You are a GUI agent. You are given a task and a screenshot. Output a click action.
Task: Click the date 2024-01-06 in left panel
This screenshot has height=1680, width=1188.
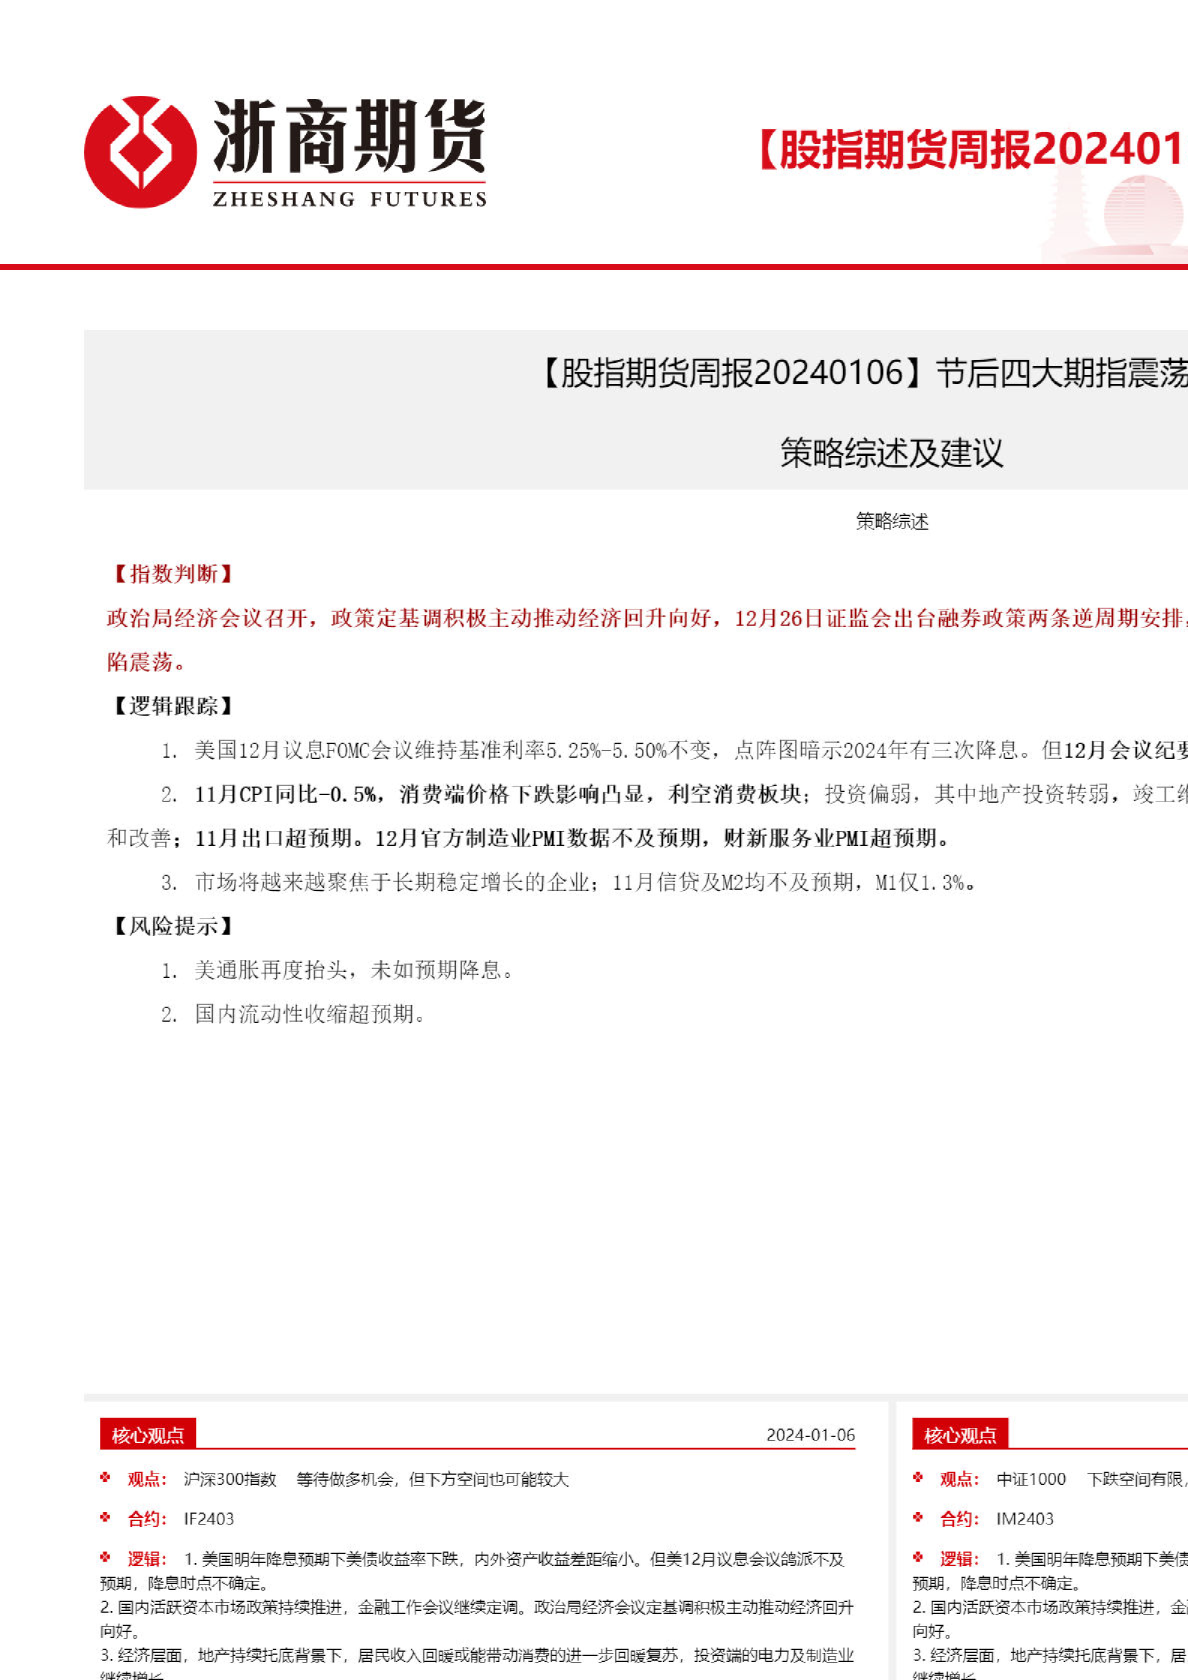click(810, 1435)
